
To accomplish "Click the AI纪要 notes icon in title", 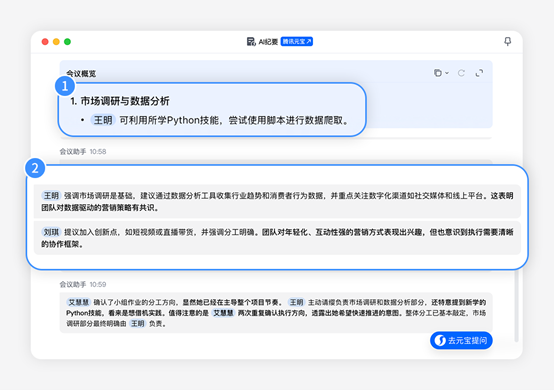I will 251,42.
